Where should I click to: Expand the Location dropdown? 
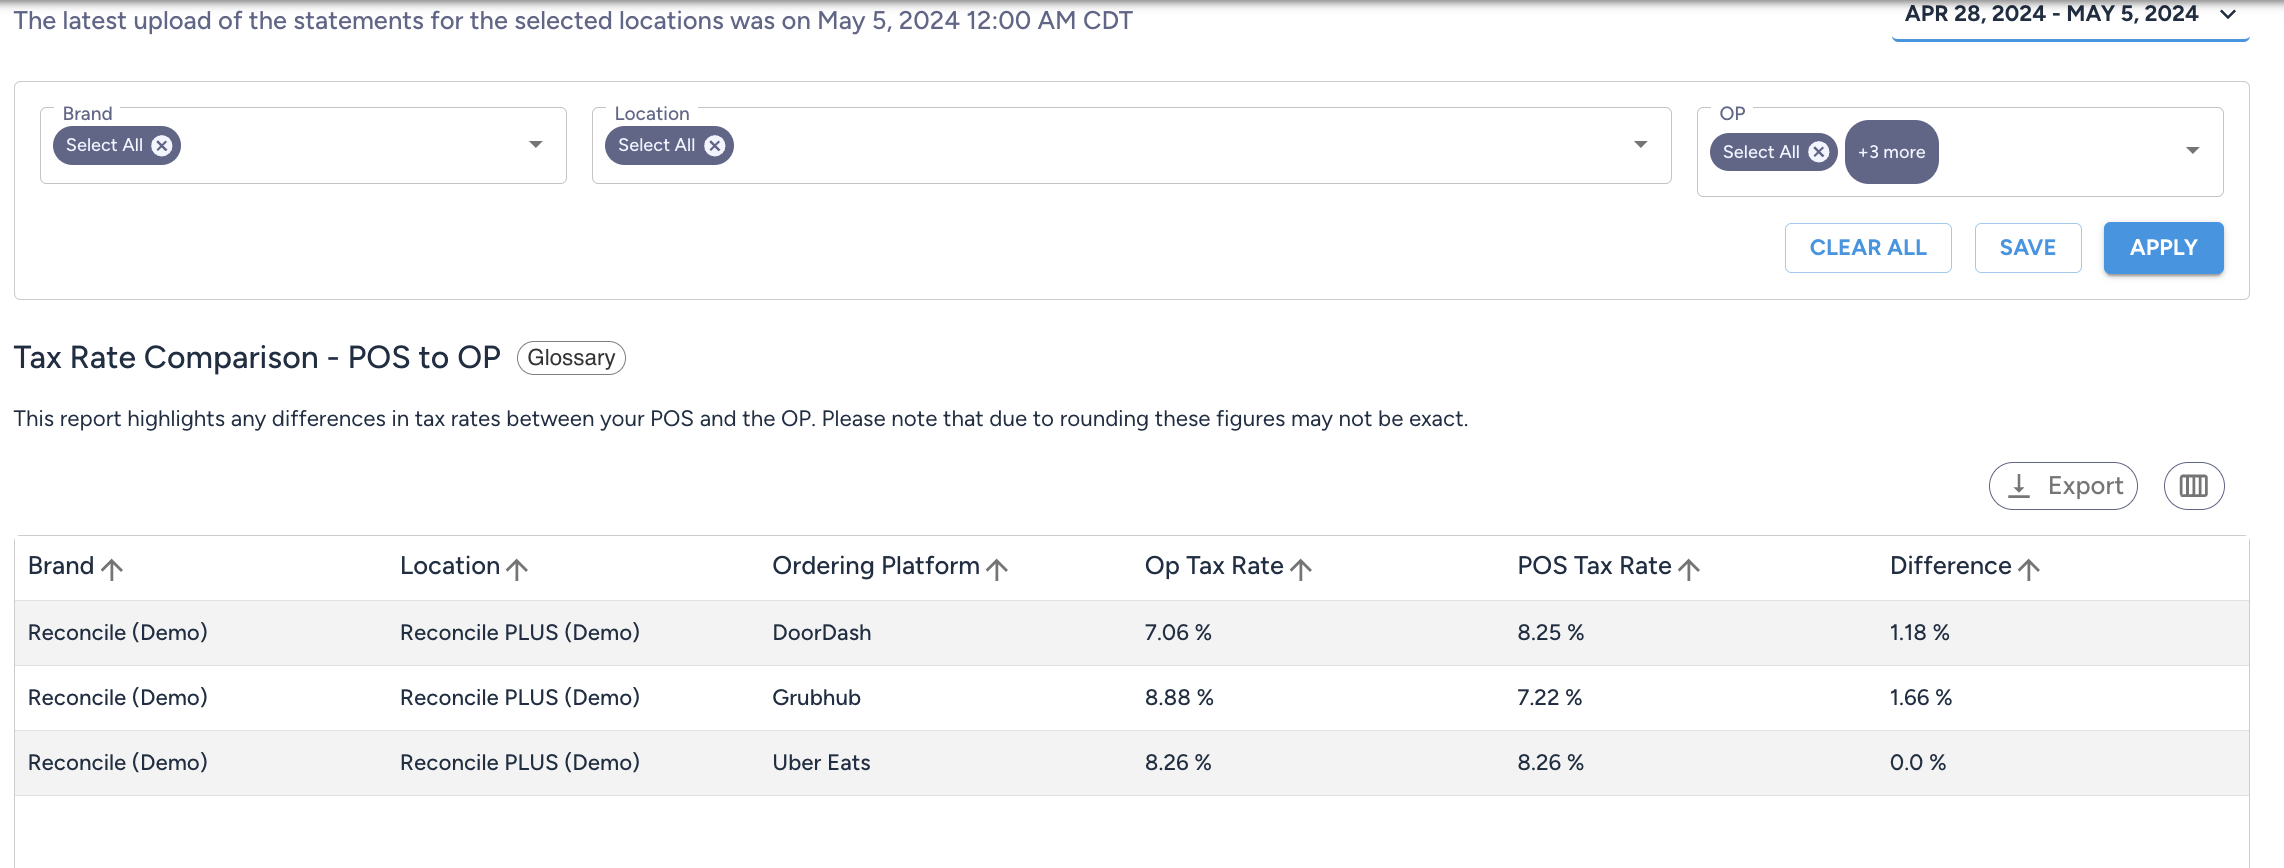click(x=1641, y=145)
